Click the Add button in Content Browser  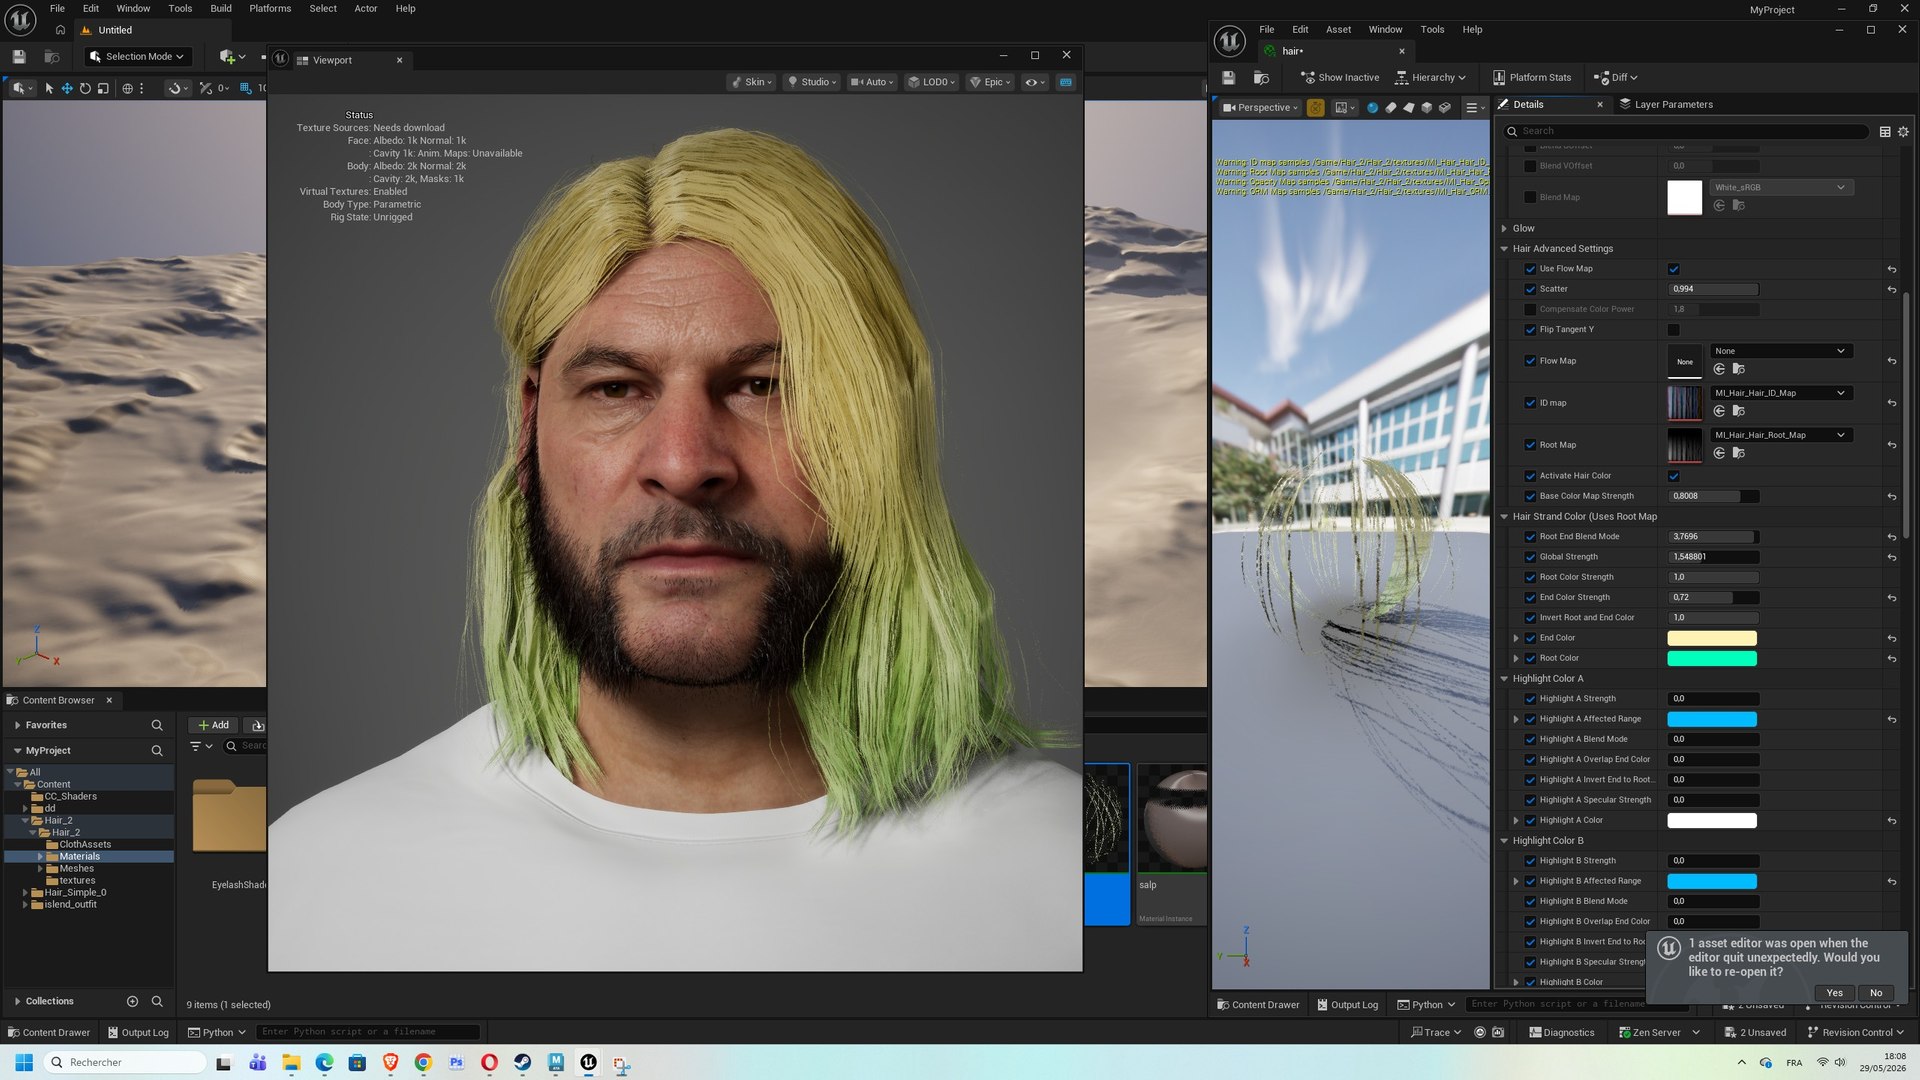[x=214, y=725]
